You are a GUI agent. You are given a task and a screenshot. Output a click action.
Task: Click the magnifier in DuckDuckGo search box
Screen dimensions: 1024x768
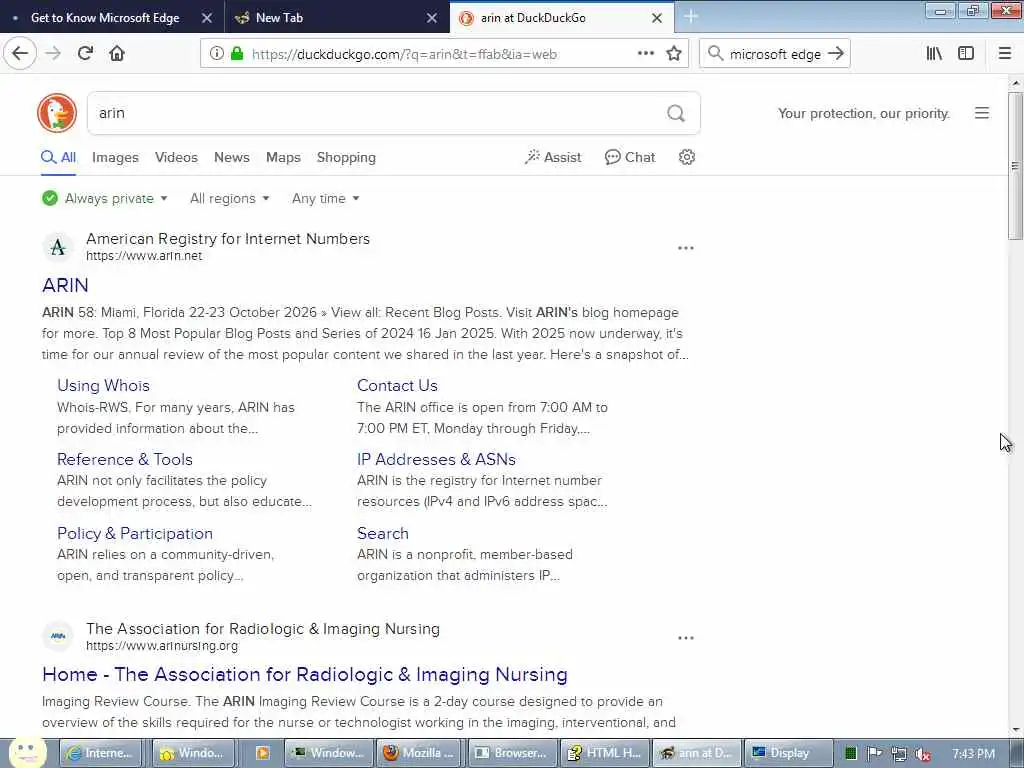[676, 114]
